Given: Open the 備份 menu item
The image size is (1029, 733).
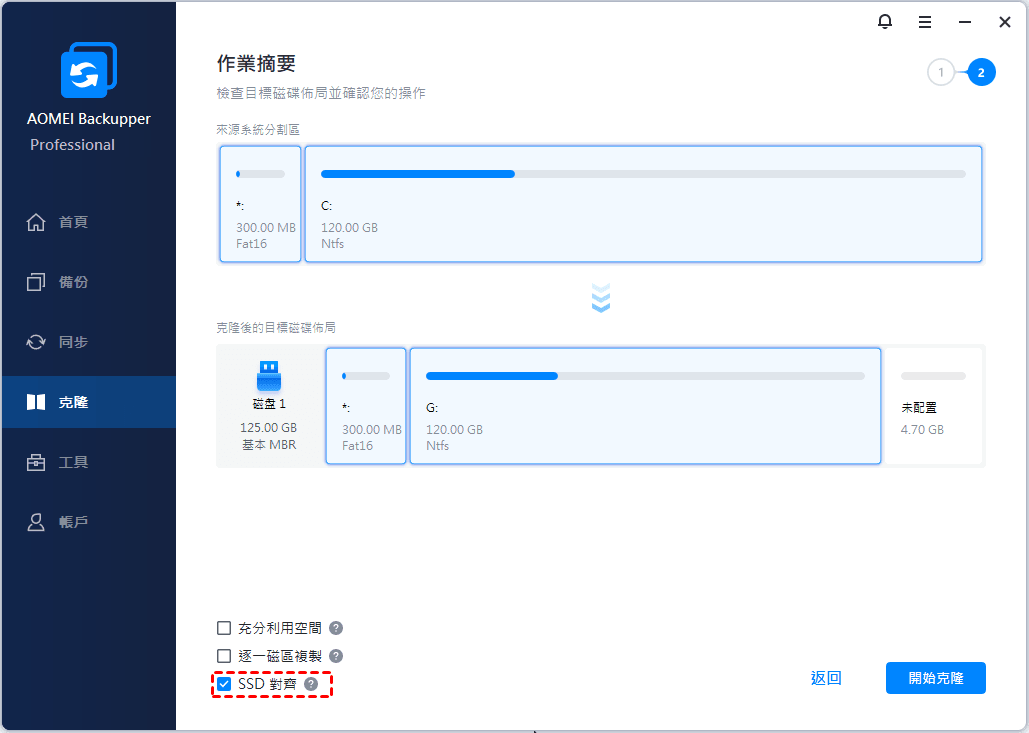Looking at the screenshot, I should (x=89, y=282).
